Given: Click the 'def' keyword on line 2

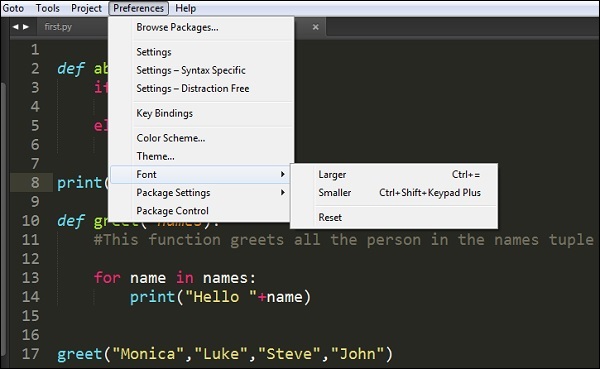Looking at the screenshot, I should [71, 69].
